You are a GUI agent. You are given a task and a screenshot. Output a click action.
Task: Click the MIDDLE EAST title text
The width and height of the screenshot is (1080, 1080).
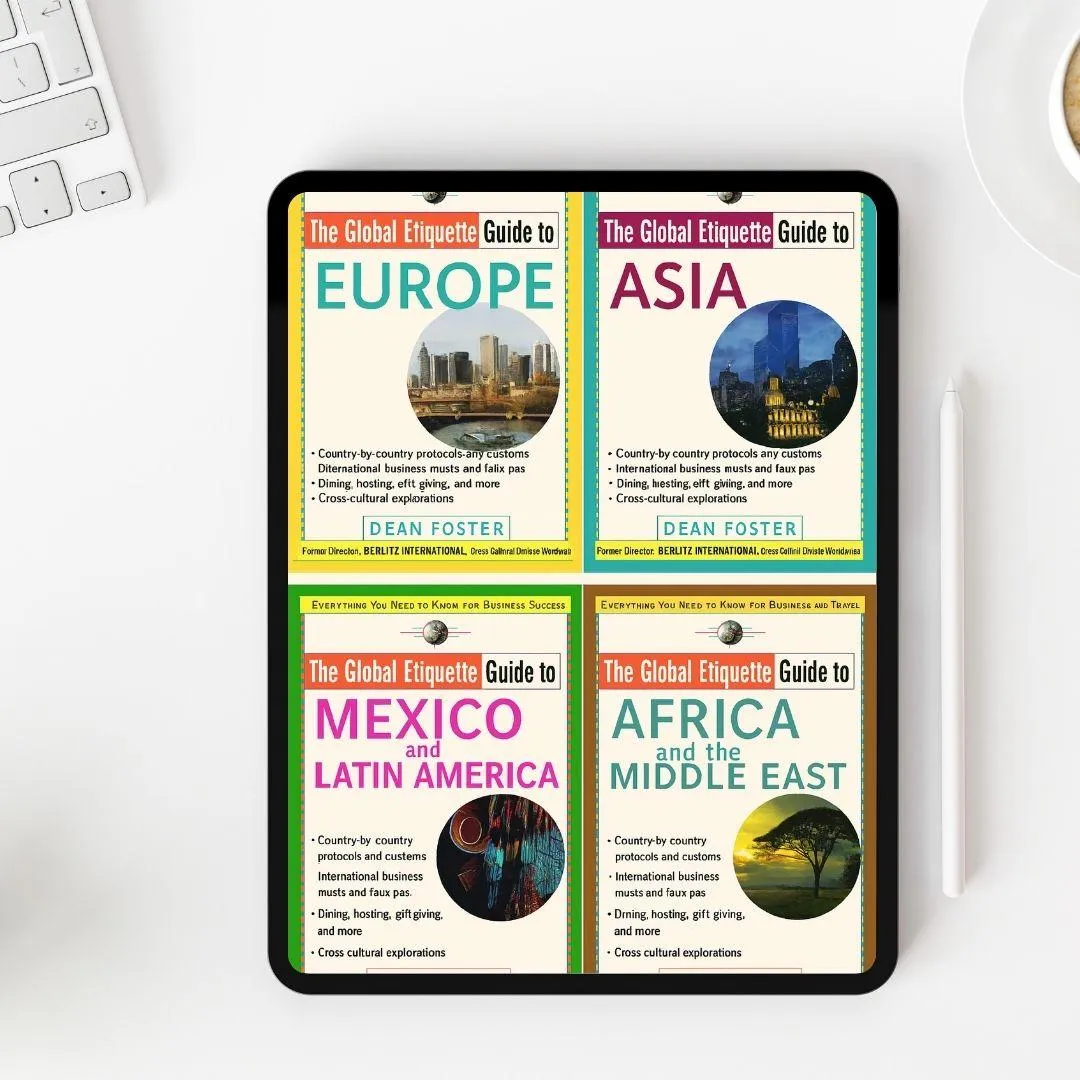(728, 776)
